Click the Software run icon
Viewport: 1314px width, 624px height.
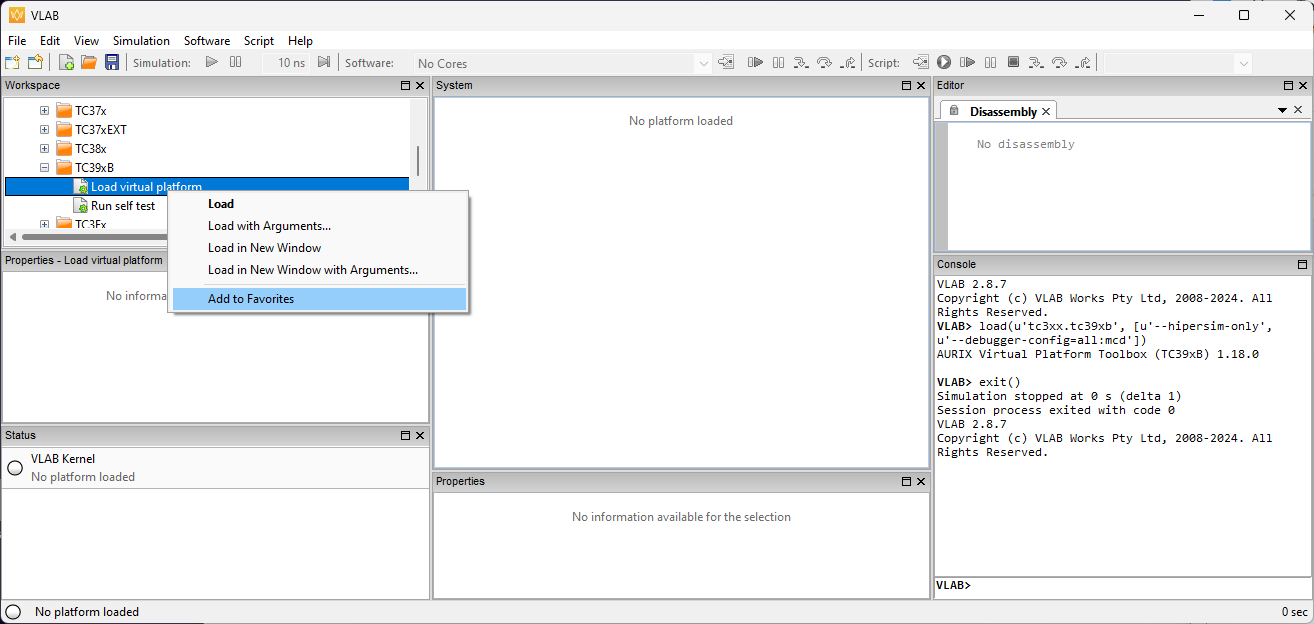coord(755,62)
